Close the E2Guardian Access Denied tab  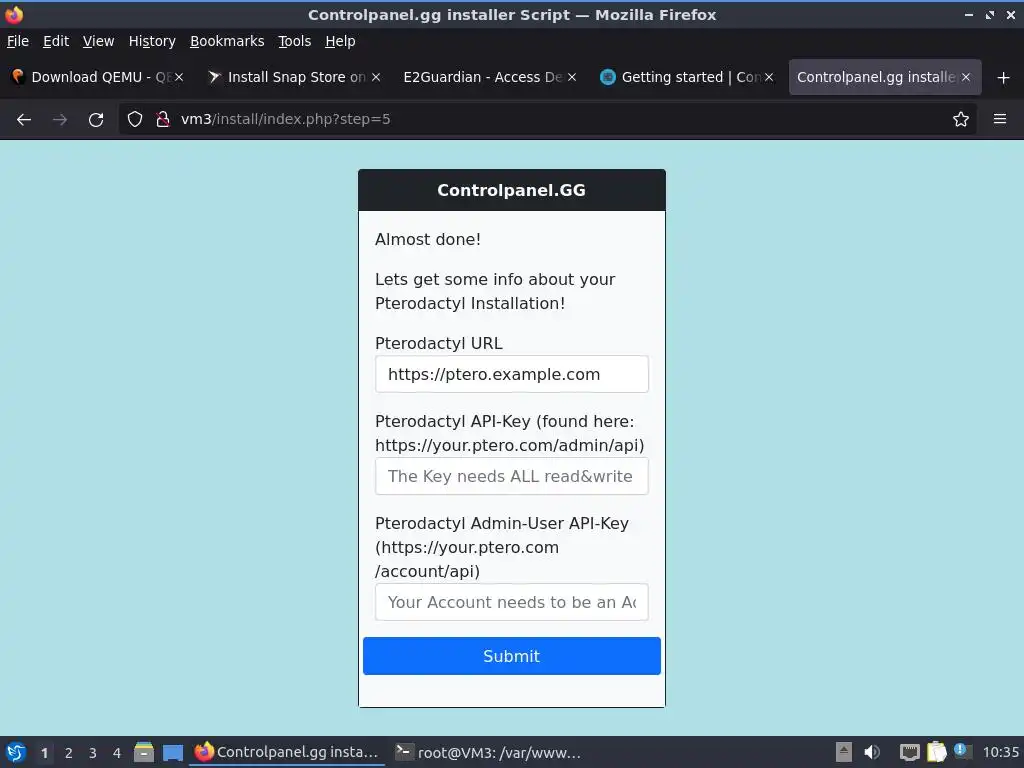(572, 77)
